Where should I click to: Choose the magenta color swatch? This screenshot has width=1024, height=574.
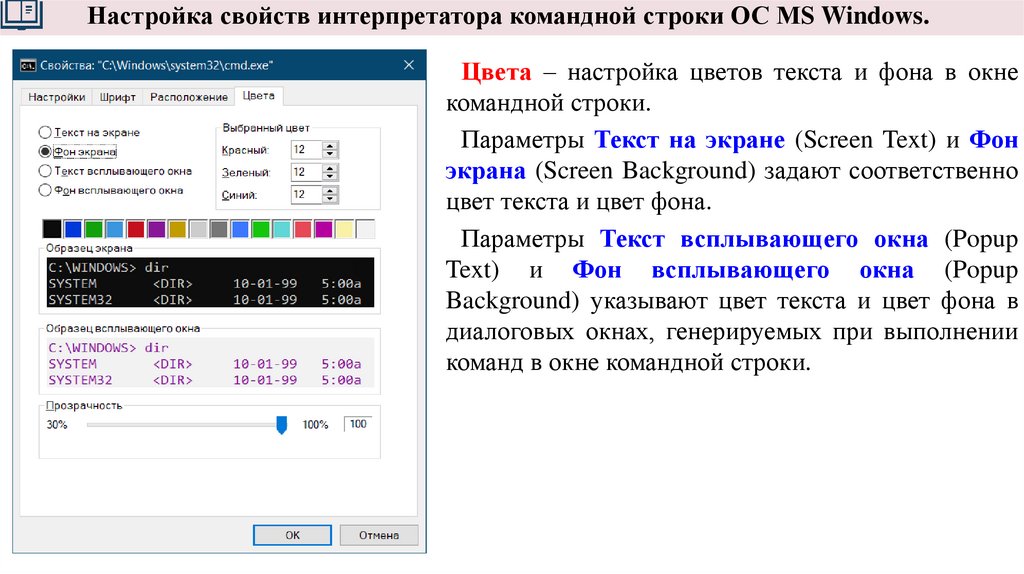pos(324,229)
